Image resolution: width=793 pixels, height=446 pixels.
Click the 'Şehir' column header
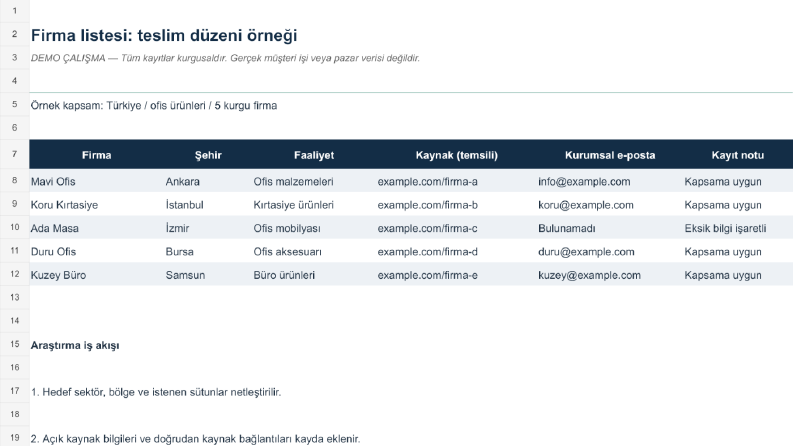point(208,155)
